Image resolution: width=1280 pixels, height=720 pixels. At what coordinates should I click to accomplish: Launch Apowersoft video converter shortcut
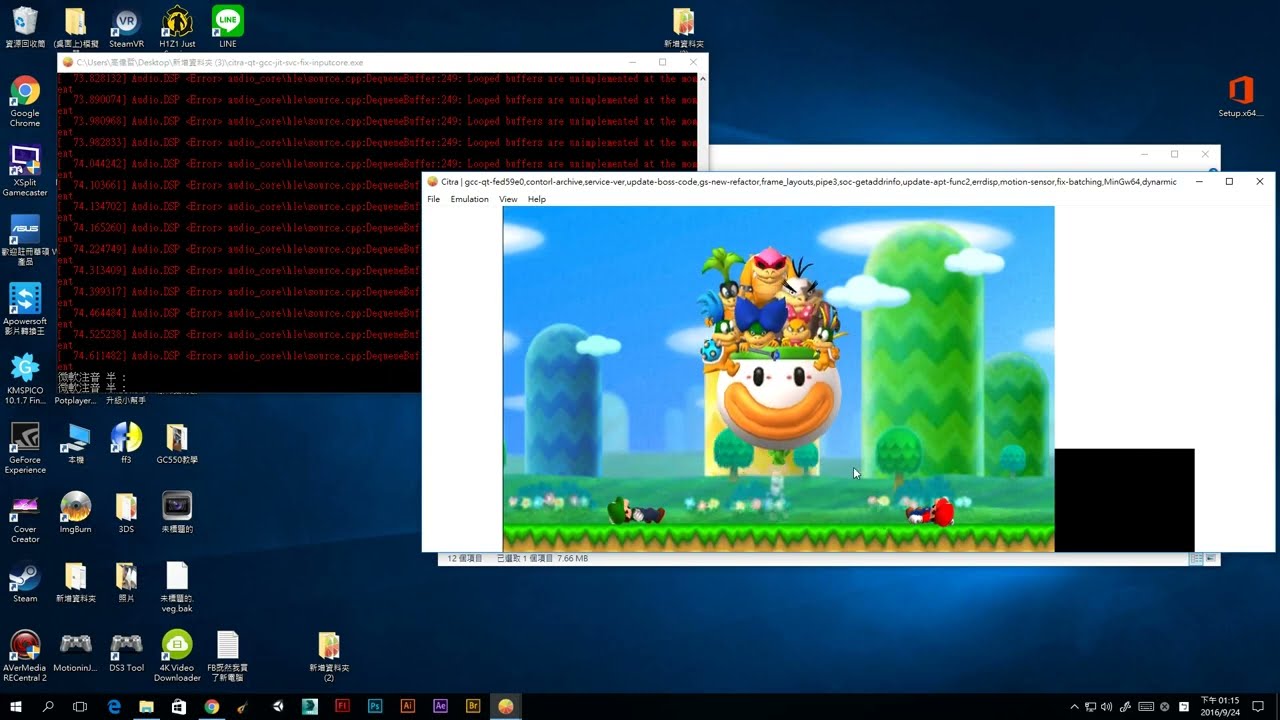(25, 309)
